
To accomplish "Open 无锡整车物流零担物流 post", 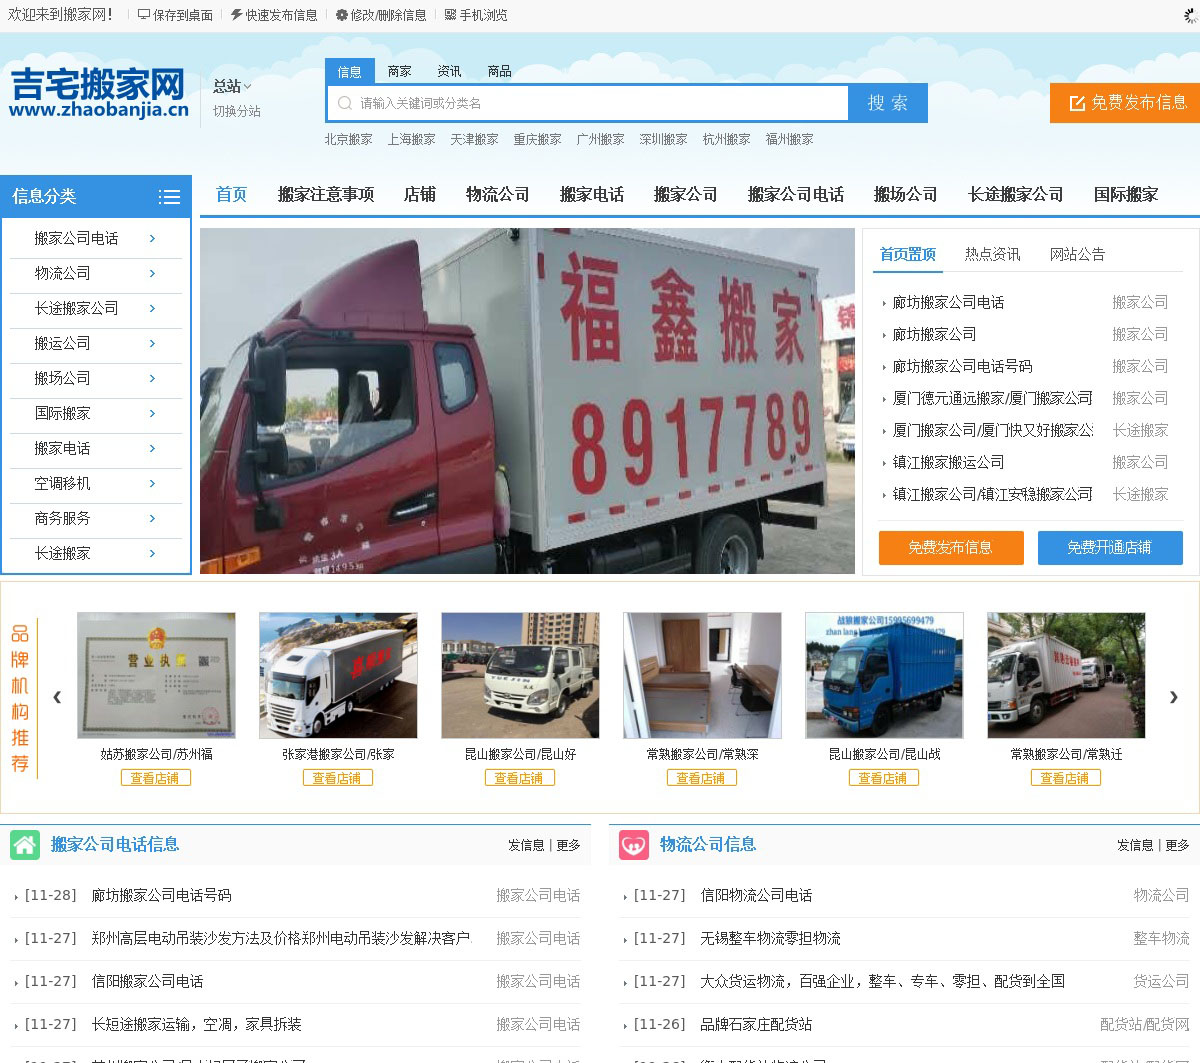I will 770,938.
